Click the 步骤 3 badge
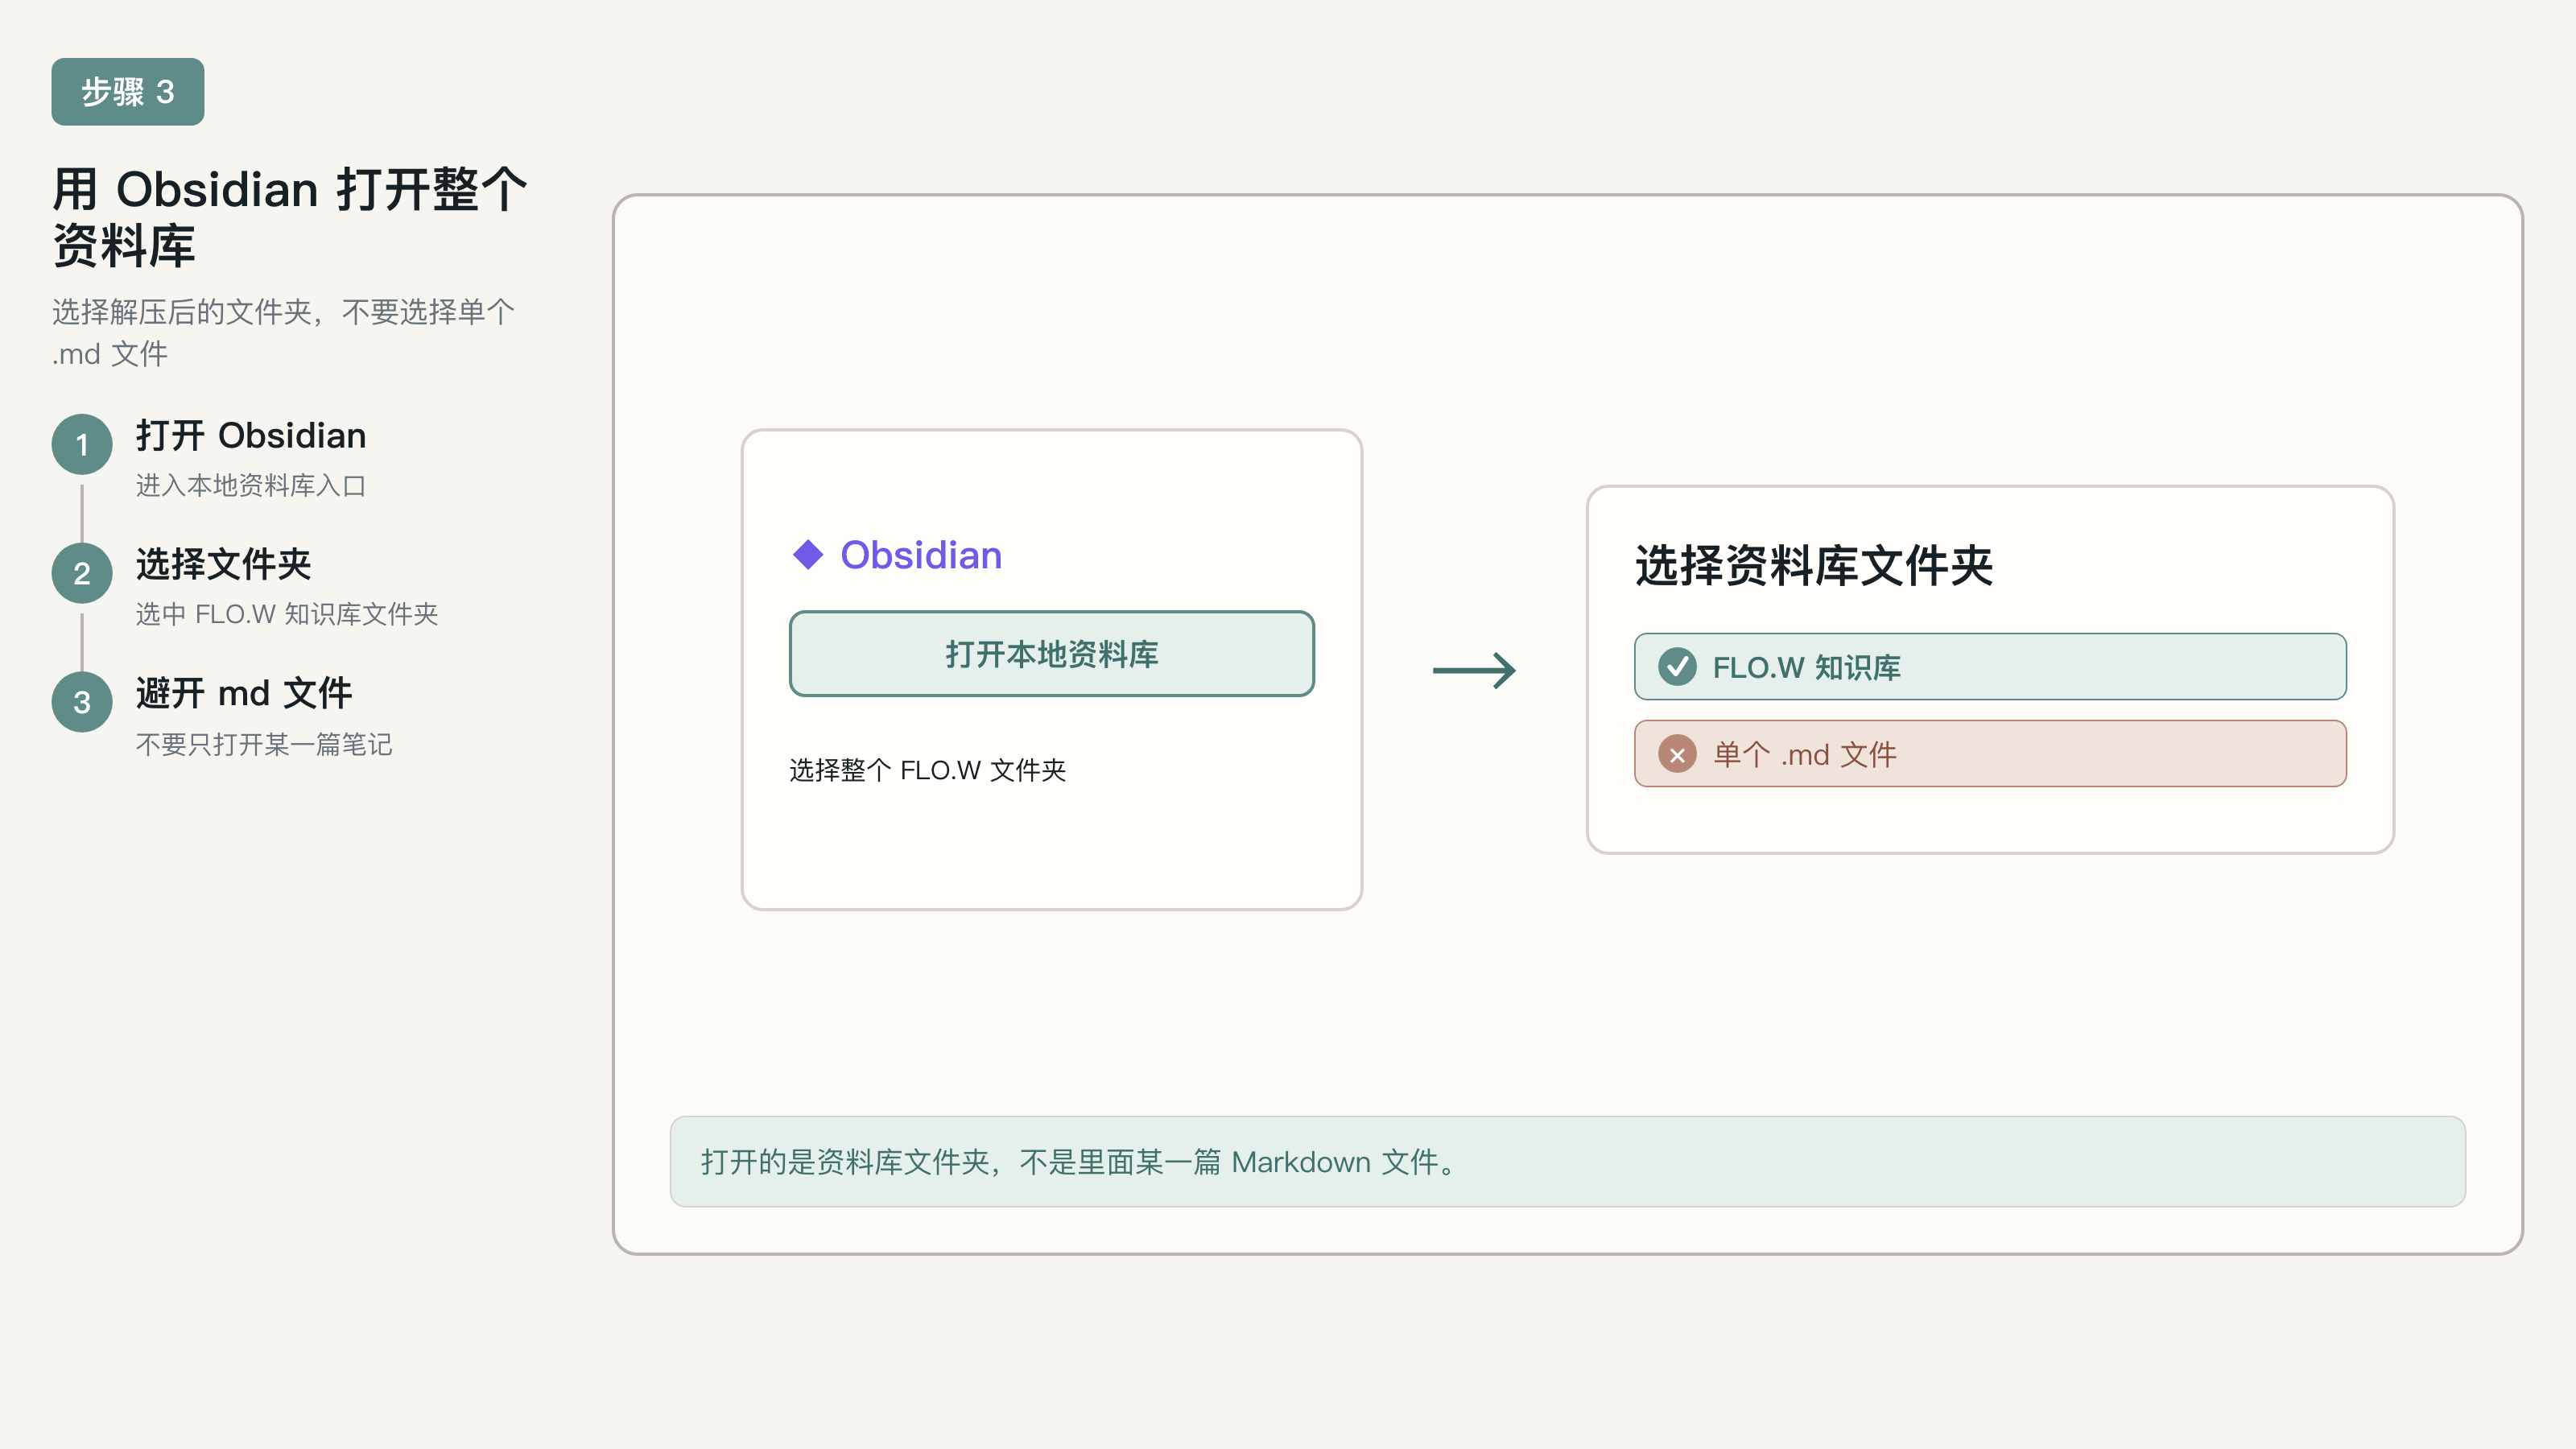Screen dimensions: 2576x1449 pos(128,92)
